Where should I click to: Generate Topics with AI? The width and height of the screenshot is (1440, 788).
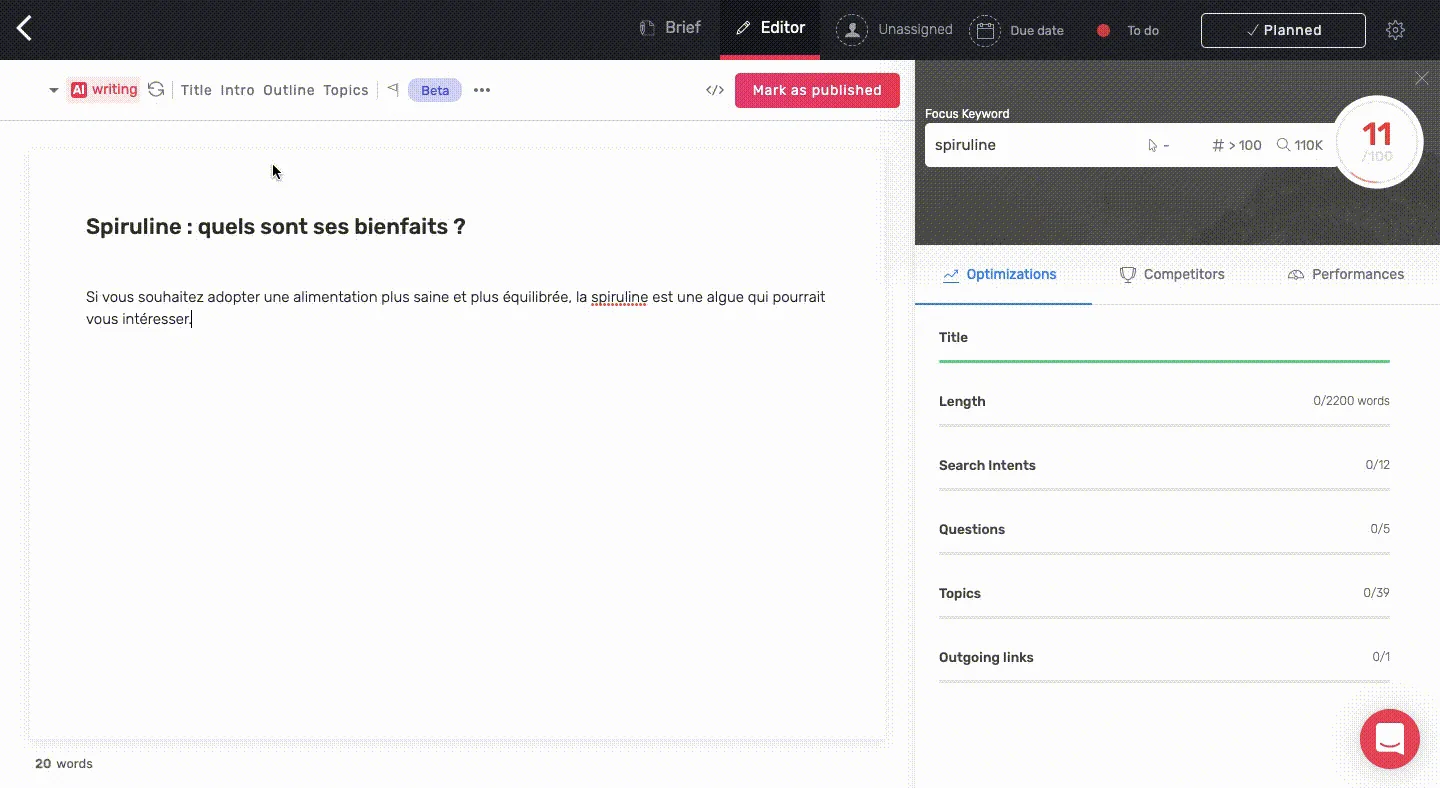pos(346,90)
